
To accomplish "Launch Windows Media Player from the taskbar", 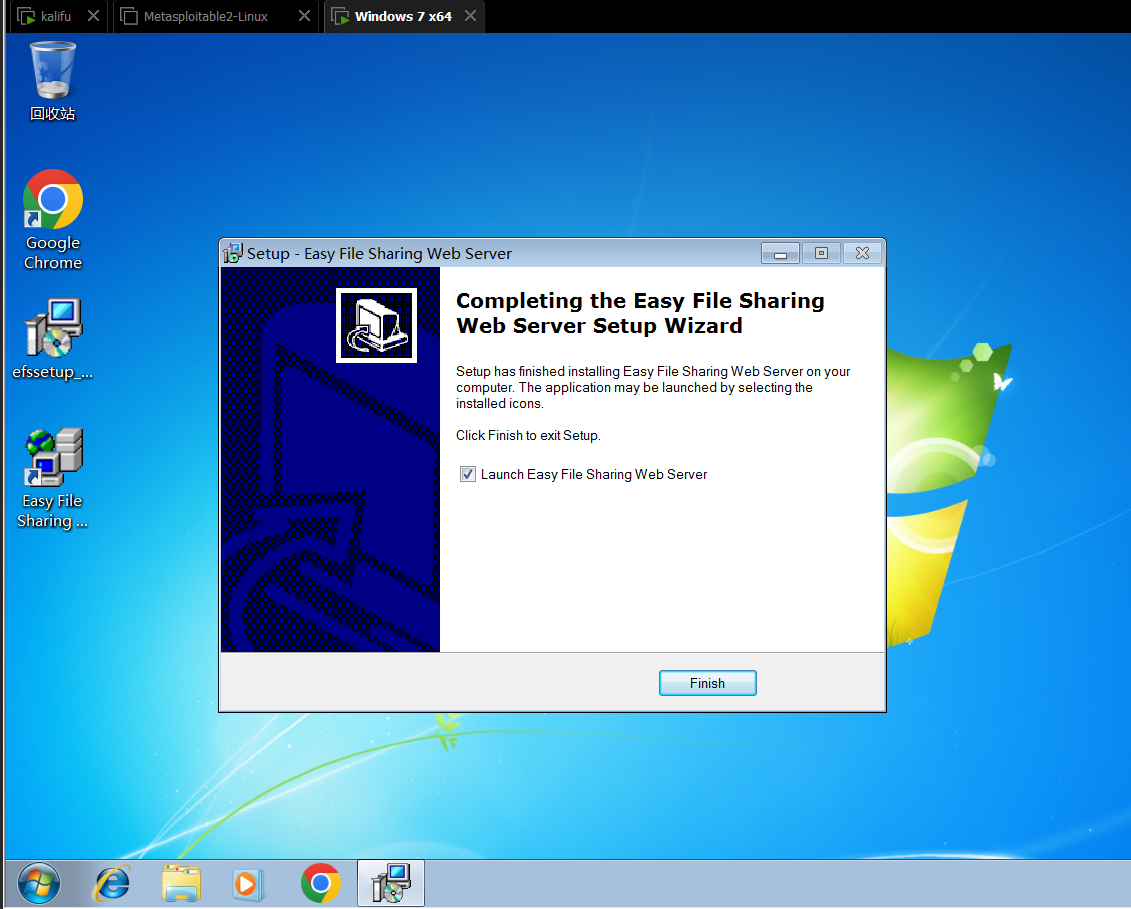I will [248, 883].
